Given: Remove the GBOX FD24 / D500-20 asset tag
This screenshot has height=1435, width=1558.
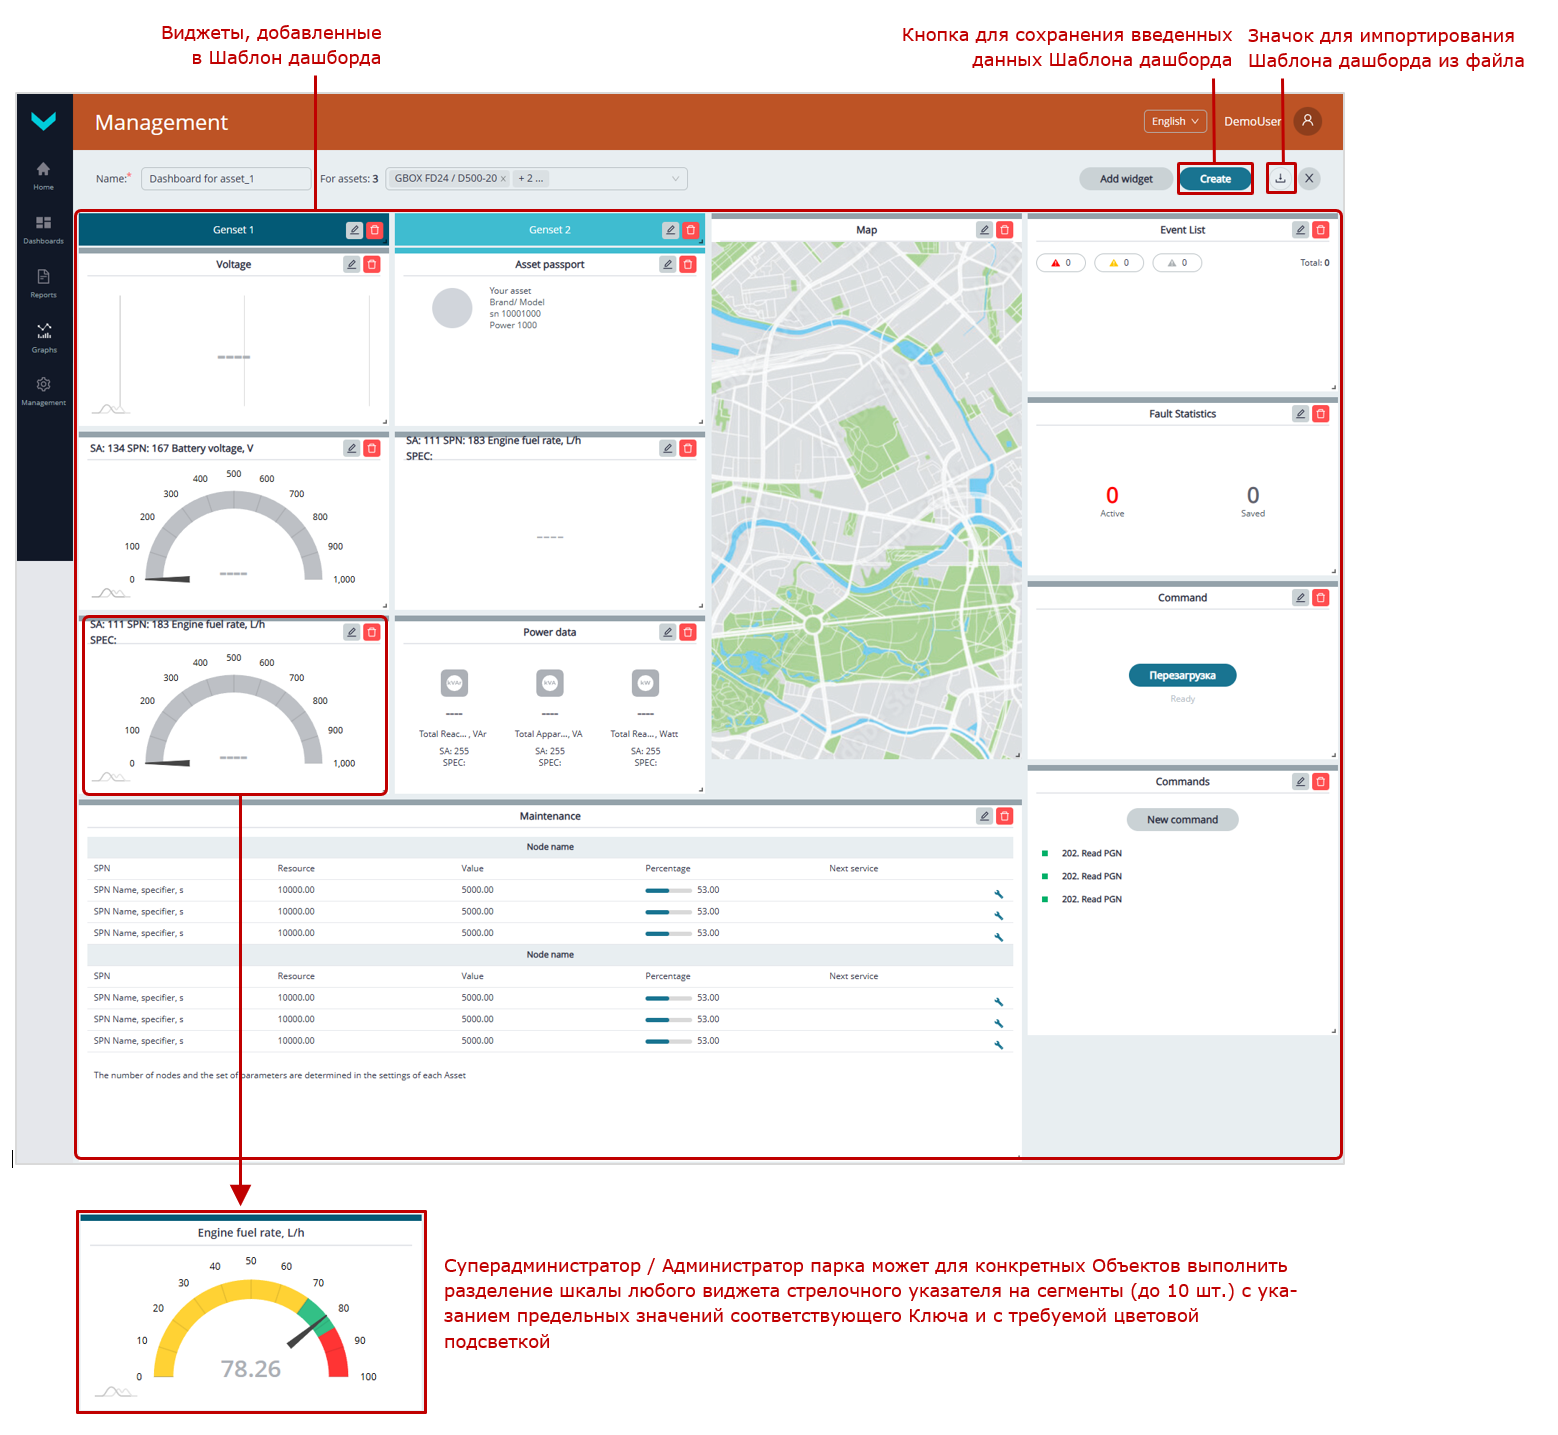Looking at the screenshot, I should (x=503, y=179).
